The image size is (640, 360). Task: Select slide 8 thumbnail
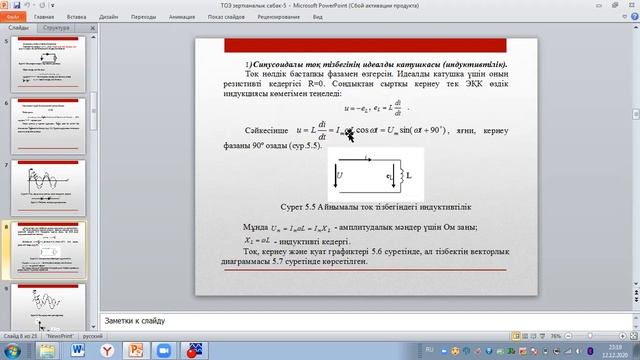pyautogui.click(x=48, y=250)
